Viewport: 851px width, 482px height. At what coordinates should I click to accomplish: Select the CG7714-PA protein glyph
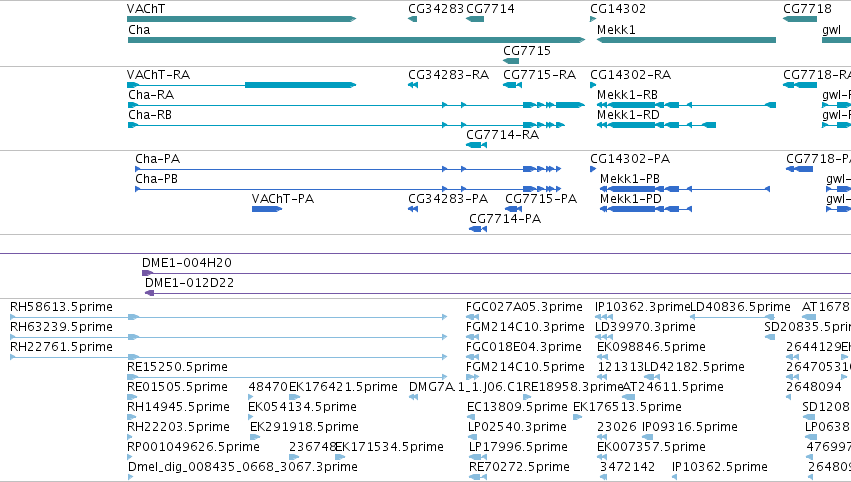click(x=478, y=229)
